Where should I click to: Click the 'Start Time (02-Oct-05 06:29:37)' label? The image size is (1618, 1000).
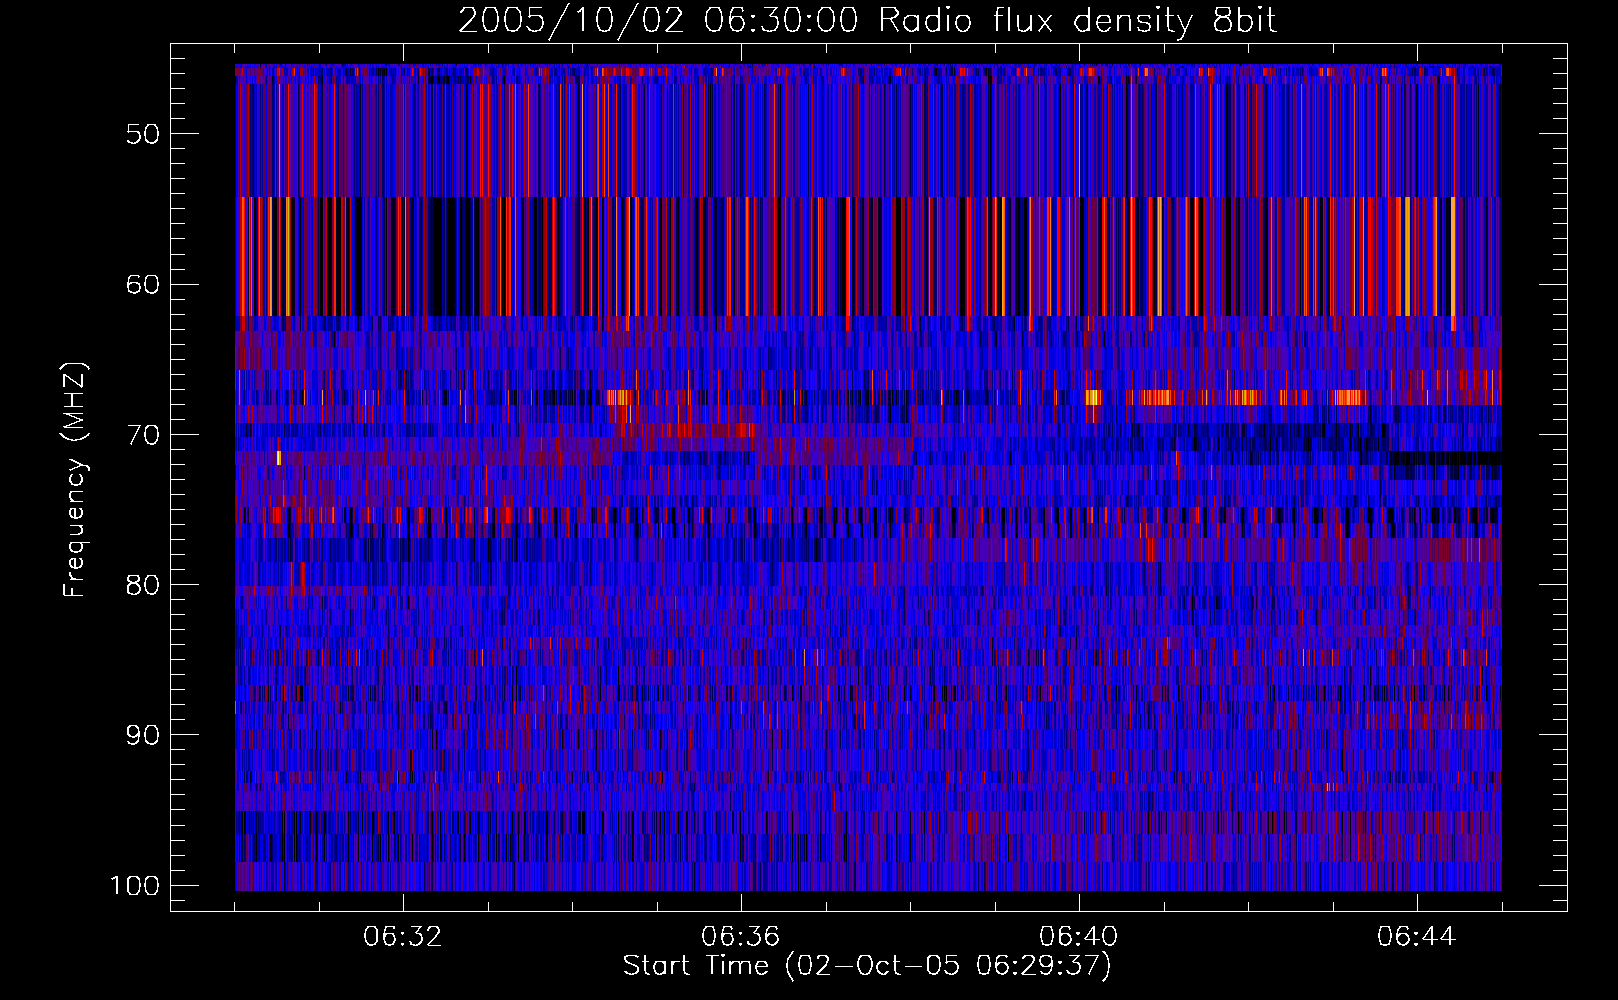(867, 966)
